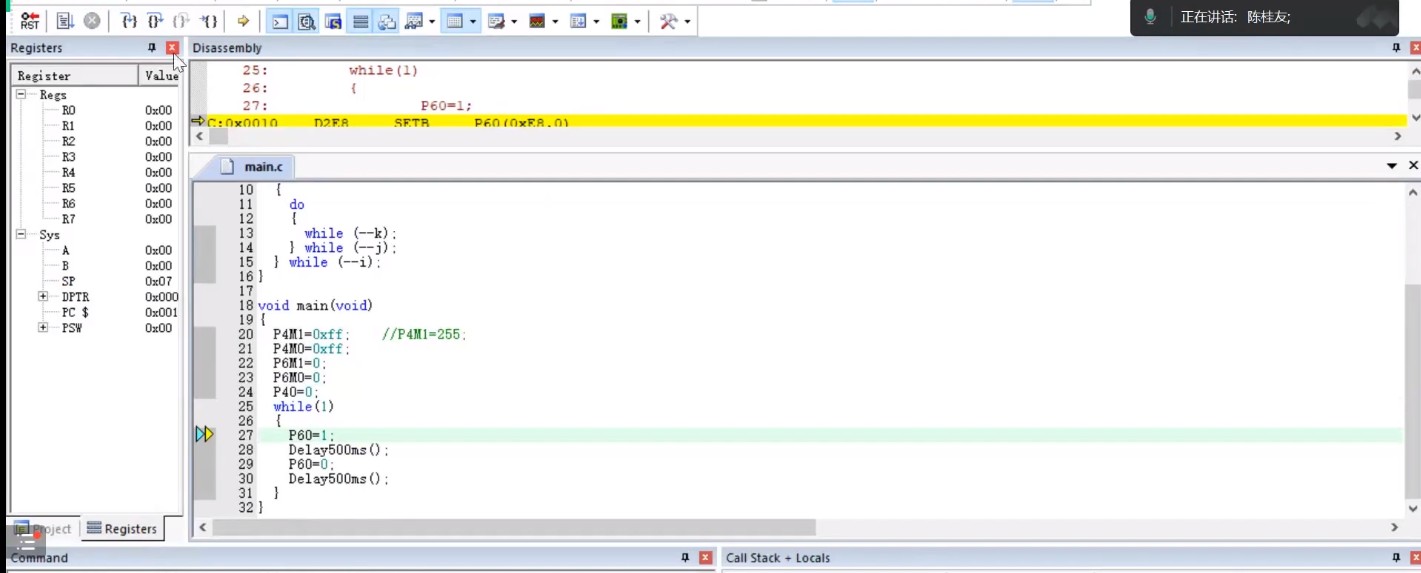Close the Registers panel

(x=172, y=47)
